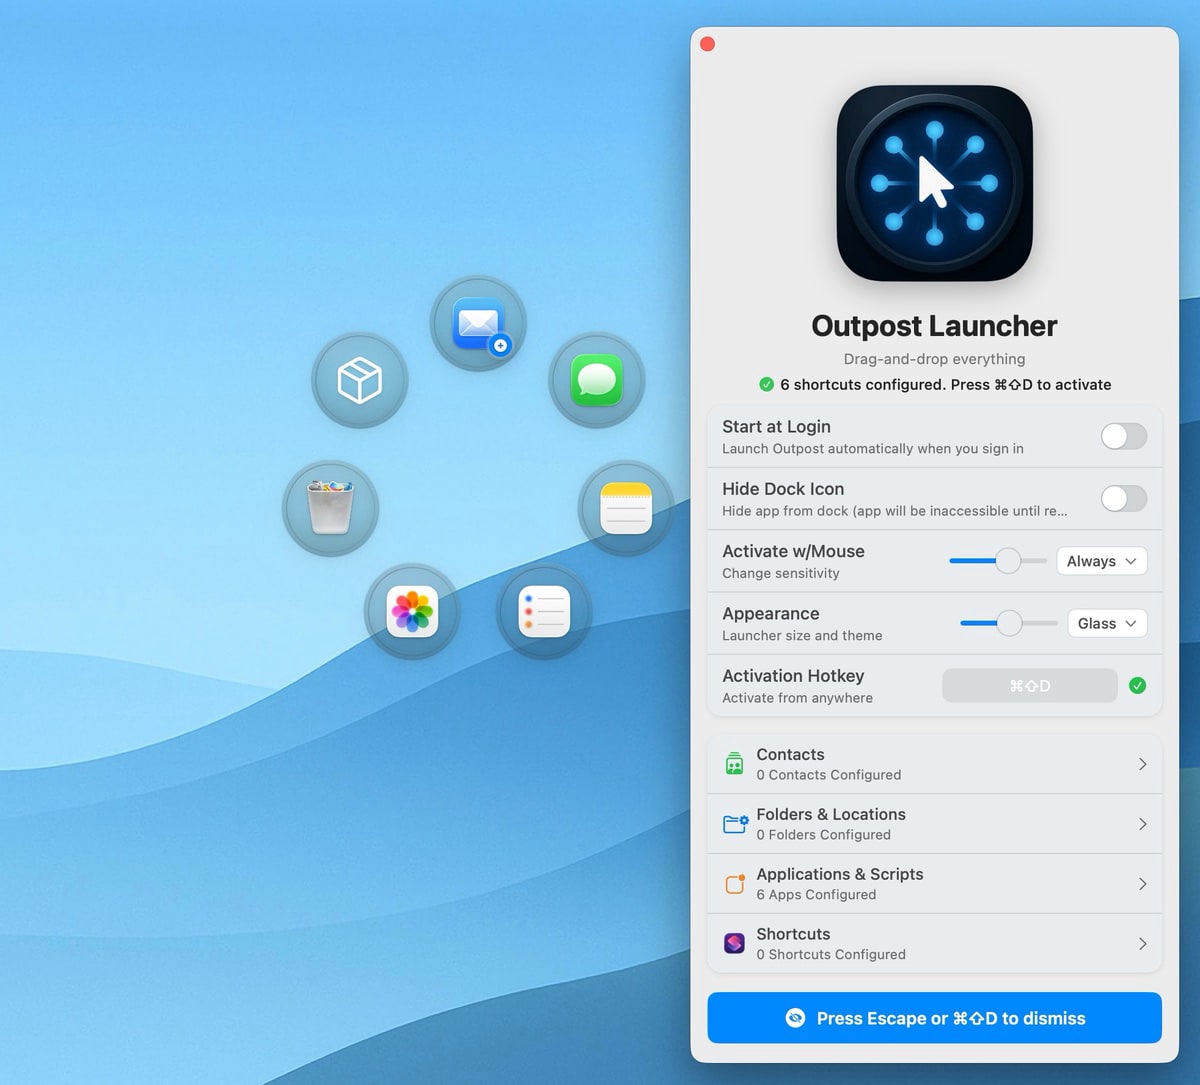Viewport: 1200px width, 1085px height.
Task: Close the Outpost Launcher window
Action: [x=708, y=44]
